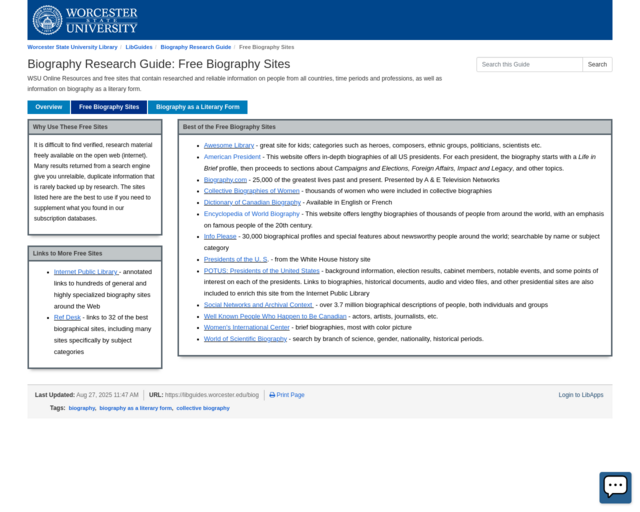The height and width of the screenshot is (512, 640).
Task: Go to Worcester State University Library breadcrumb
Action: [72, 47]
